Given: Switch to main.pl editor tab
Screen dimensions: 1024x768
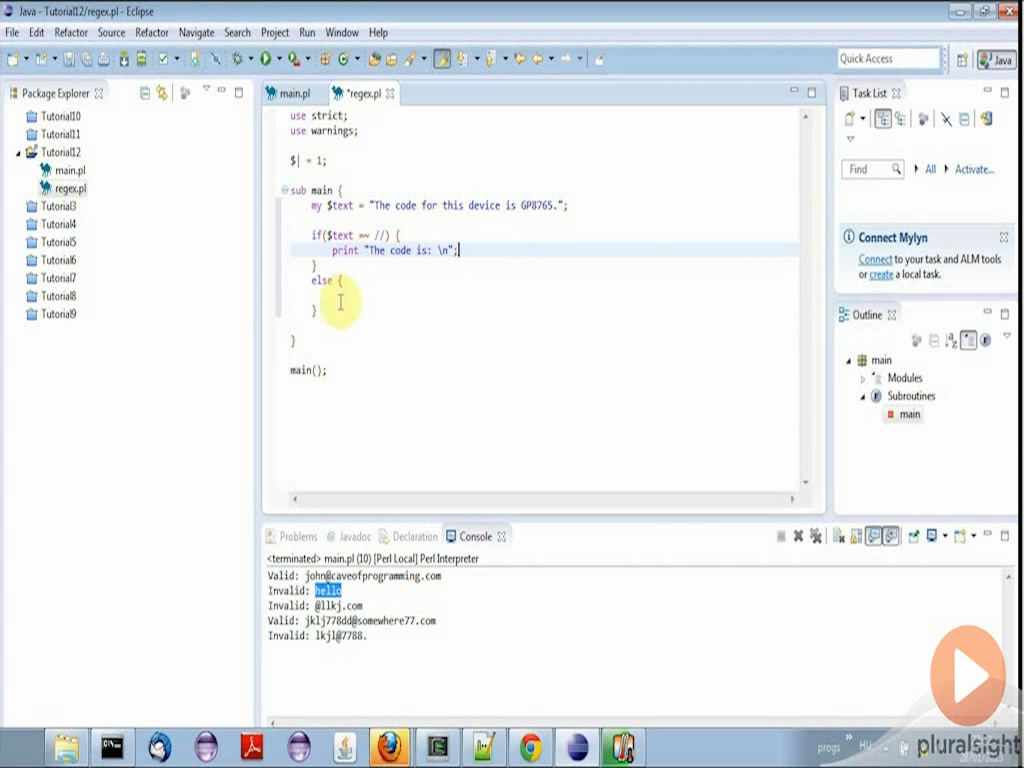Looking at the screenshot, I should (x=288, y=93).
